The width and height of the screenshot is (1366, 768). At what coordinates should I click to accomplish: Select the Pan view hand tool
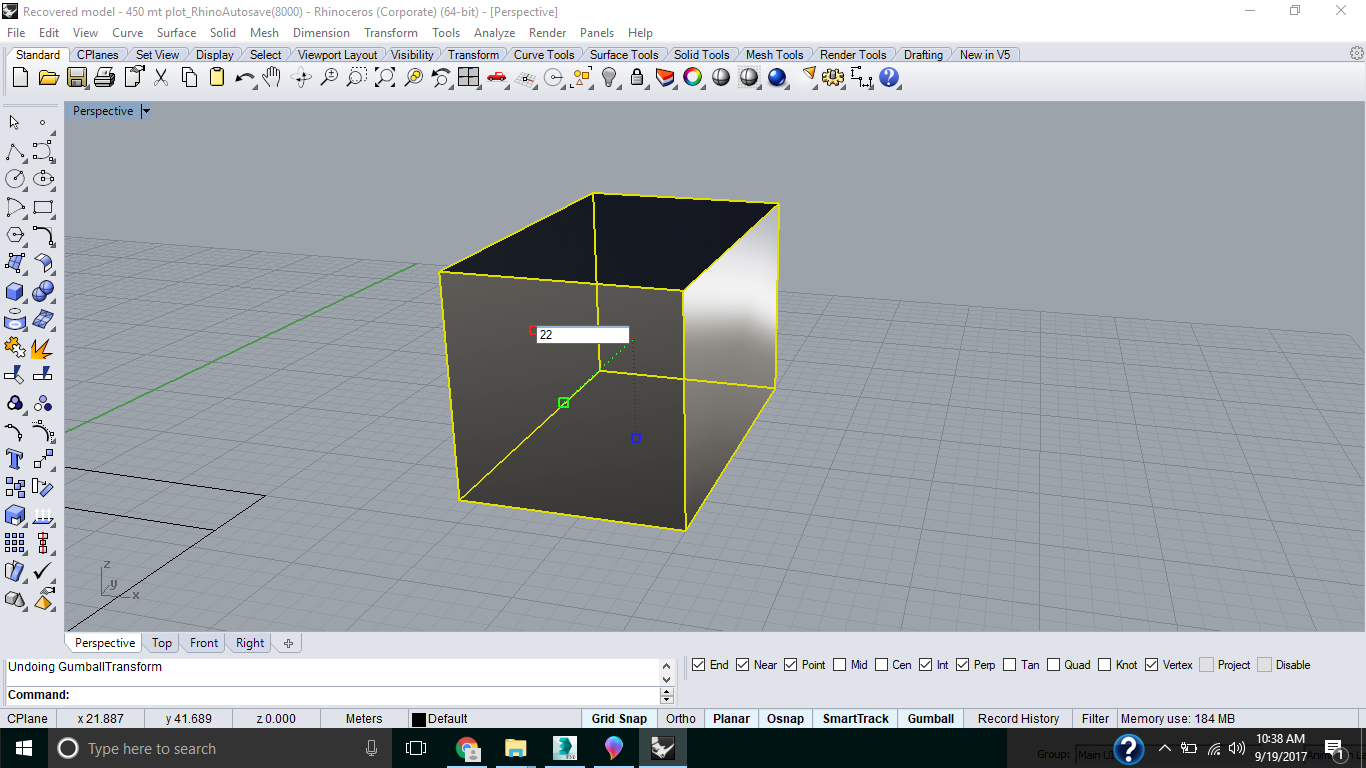click(272, 77)
